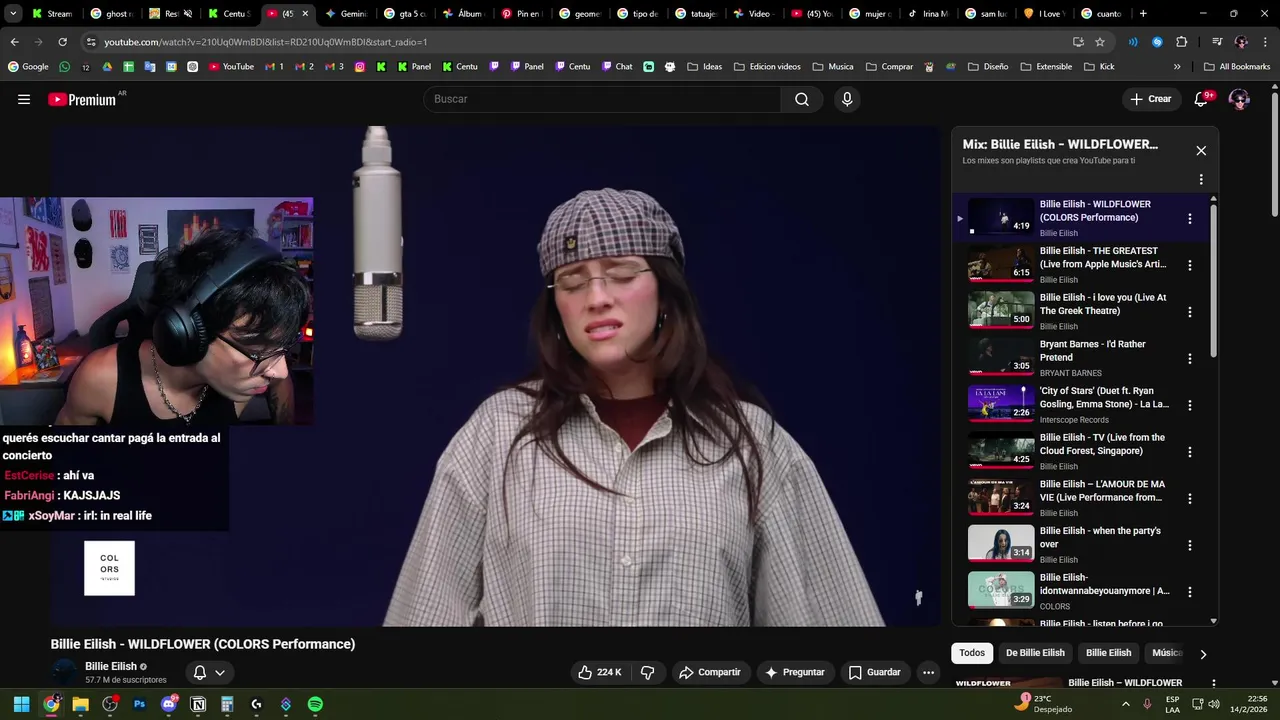Expand the Diseño bookmark folder

(x=987, y=67)
